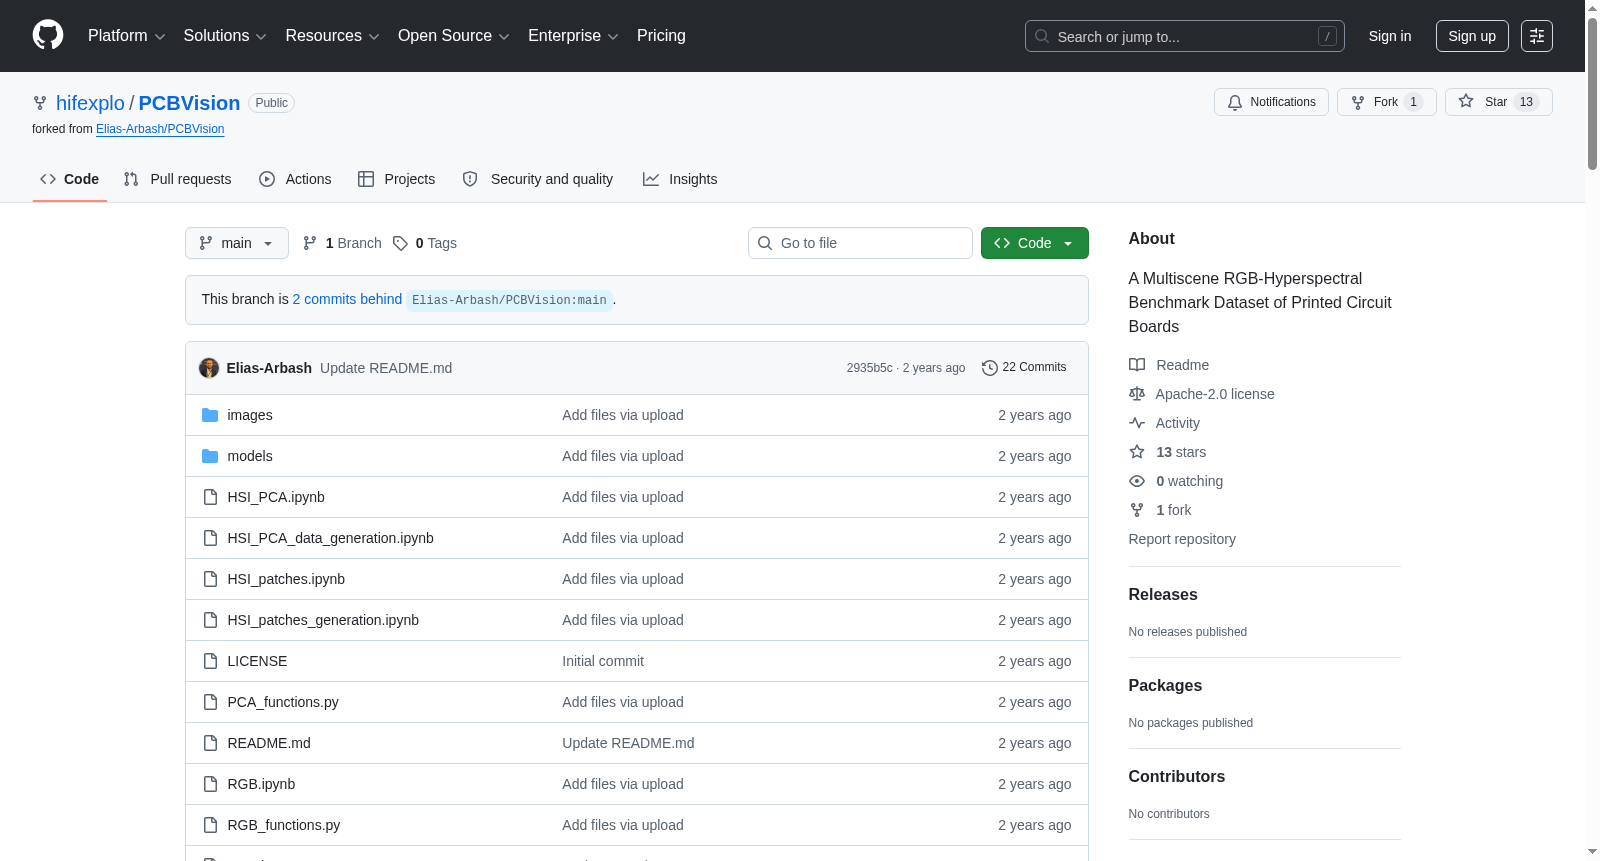Screen dimensions: 1600x861
Task: Click the RGB_functions.py file icon
Action: click(x=210, y=825)
